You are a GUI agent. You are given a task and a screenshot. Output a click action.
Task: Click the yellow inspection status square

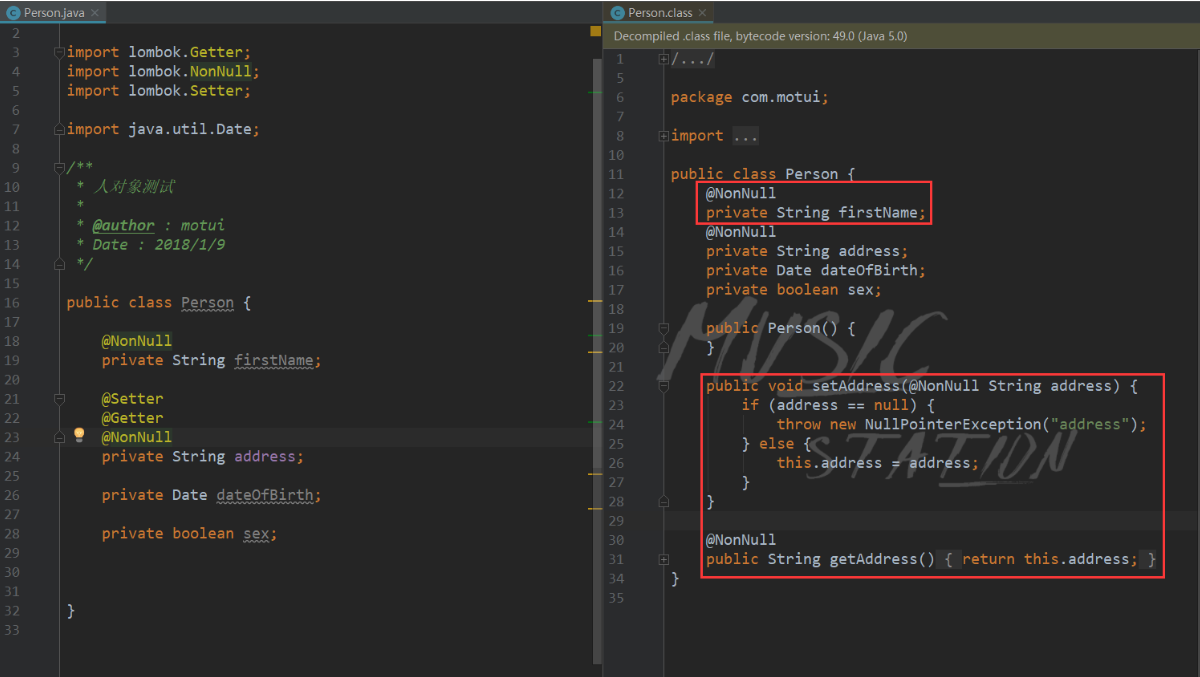coord(595,32)
